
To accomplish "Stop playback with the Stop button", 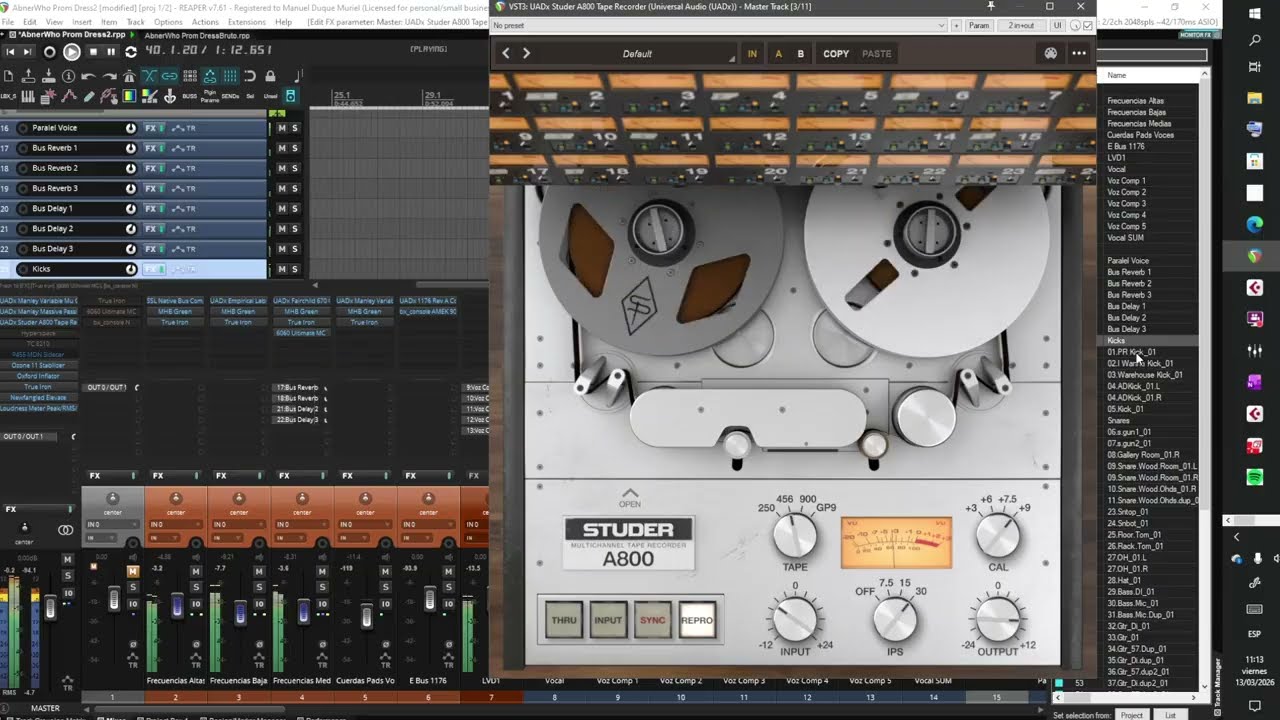I will coord(93,52).
